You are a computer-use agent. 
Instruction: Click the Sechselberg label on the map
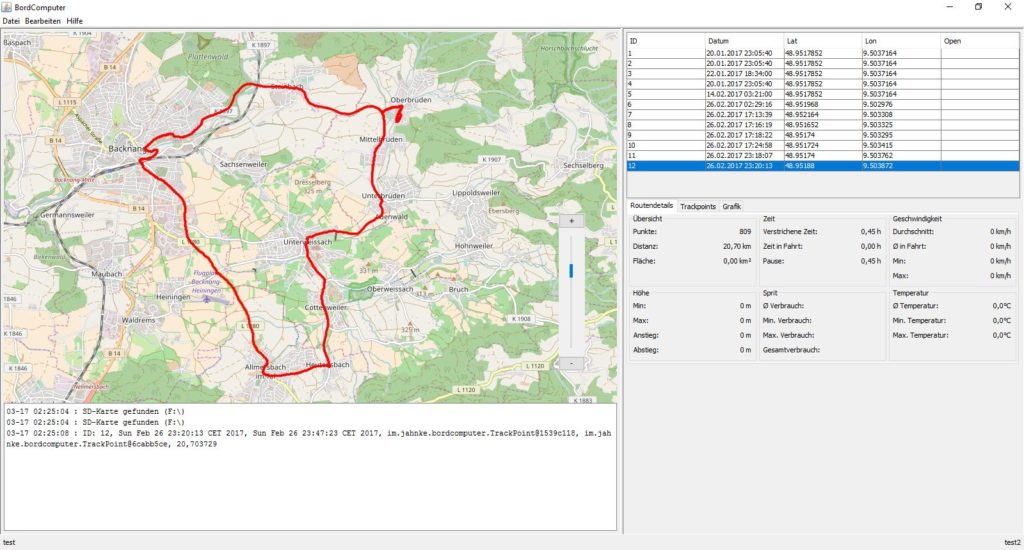click(x=583, y=165)
